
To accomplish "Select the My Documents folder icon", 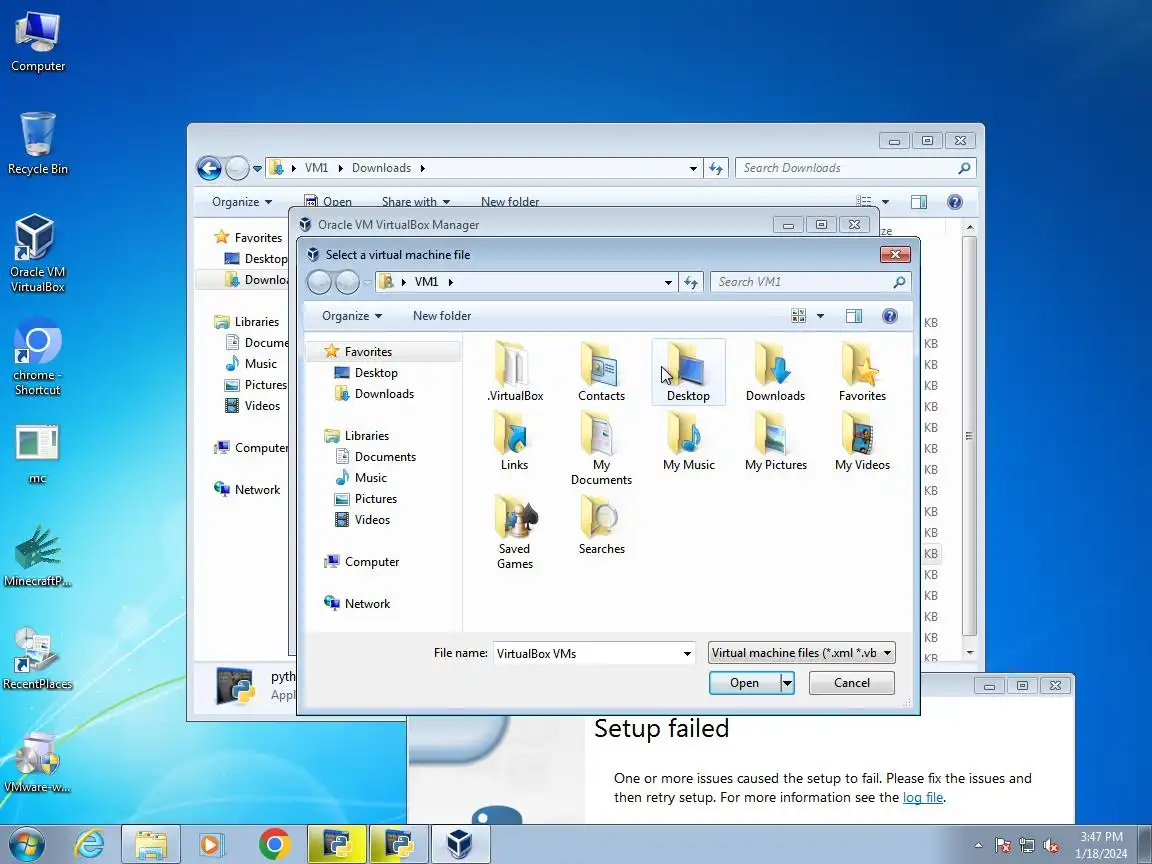I will click(x=601, y=448).
